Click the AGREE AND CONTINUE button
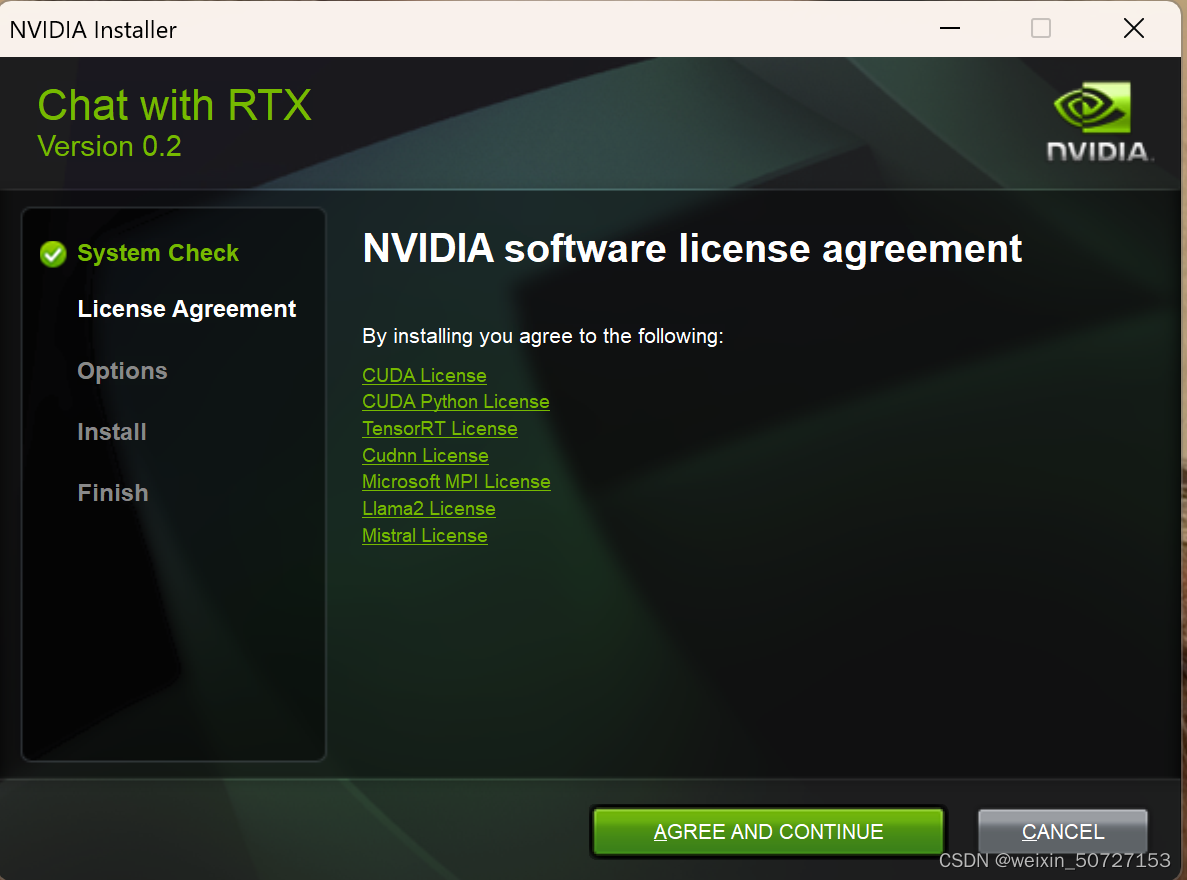1187x880 pixels. (x=768, y=832)
